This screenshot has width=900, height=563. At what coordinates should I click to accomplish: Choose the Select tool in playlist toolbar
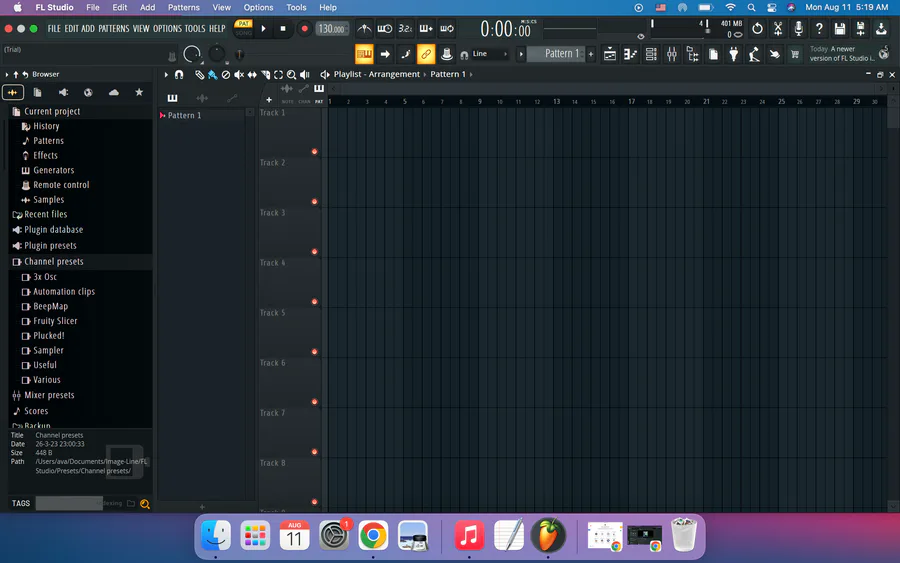[278, 75]
